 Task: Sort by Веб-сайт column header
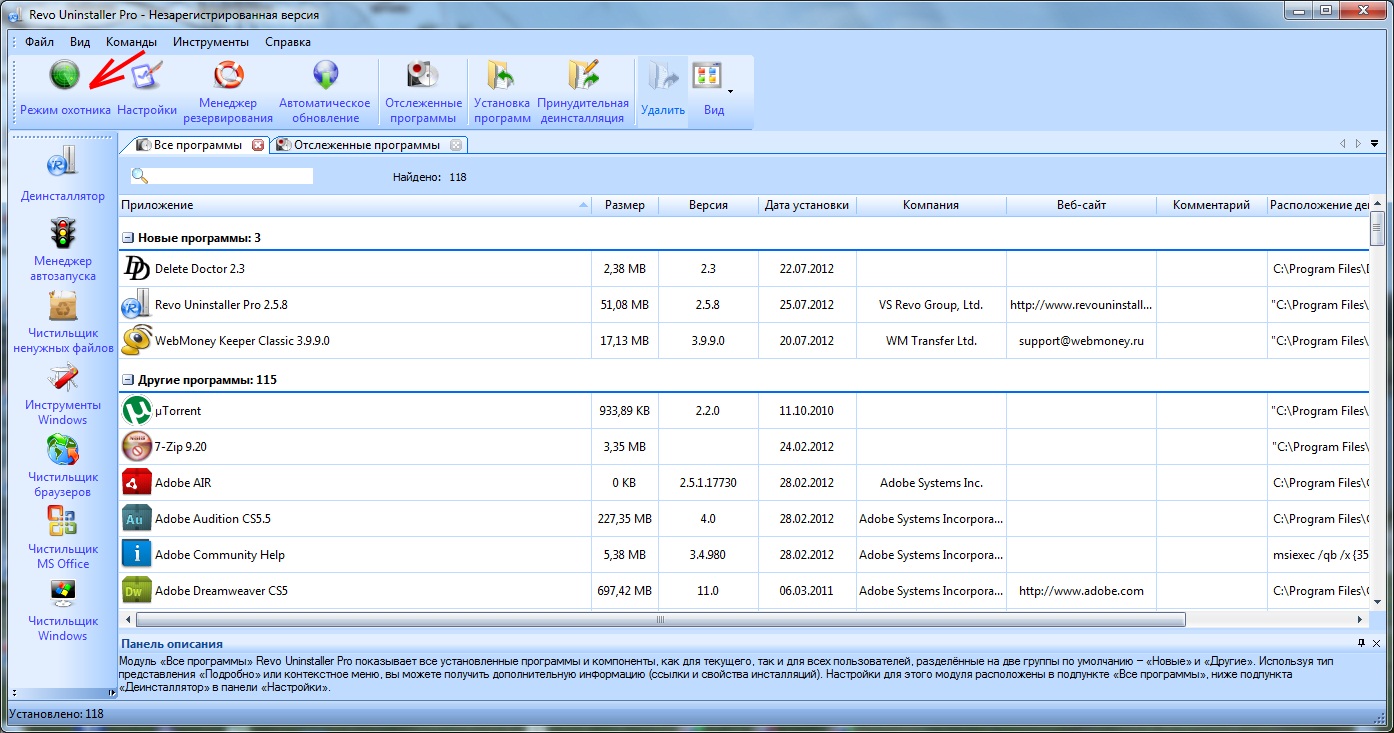pyautogui.click(x=1081, y=205)
